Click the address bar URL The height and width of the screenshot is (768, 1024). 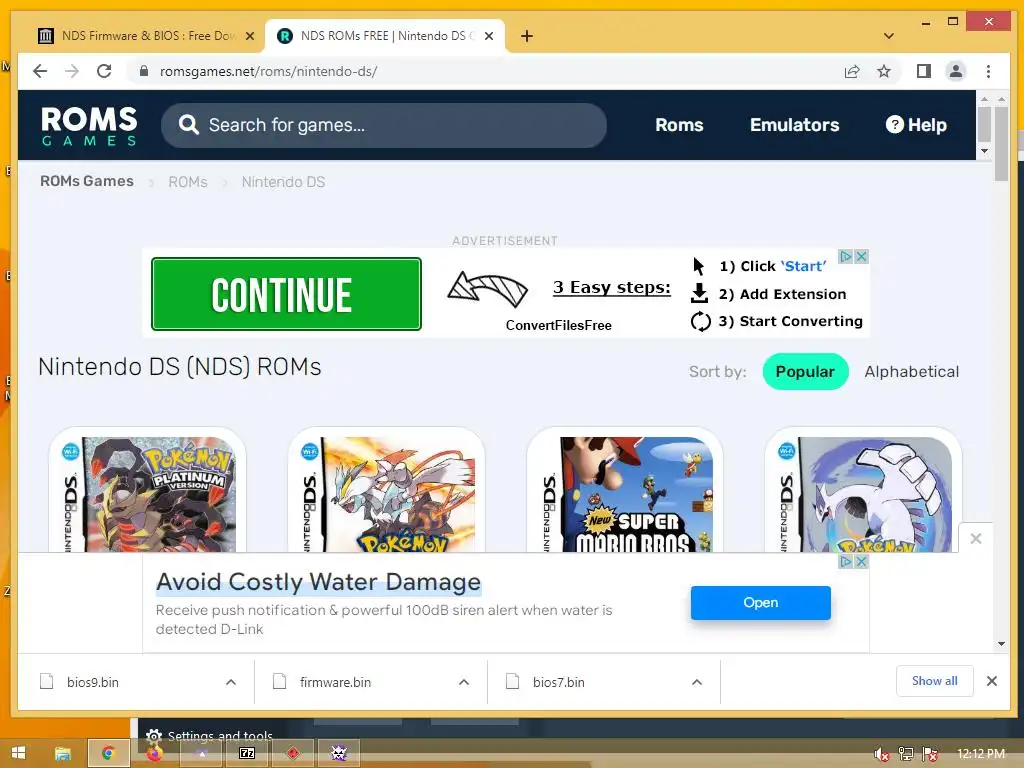click(268, 71)
